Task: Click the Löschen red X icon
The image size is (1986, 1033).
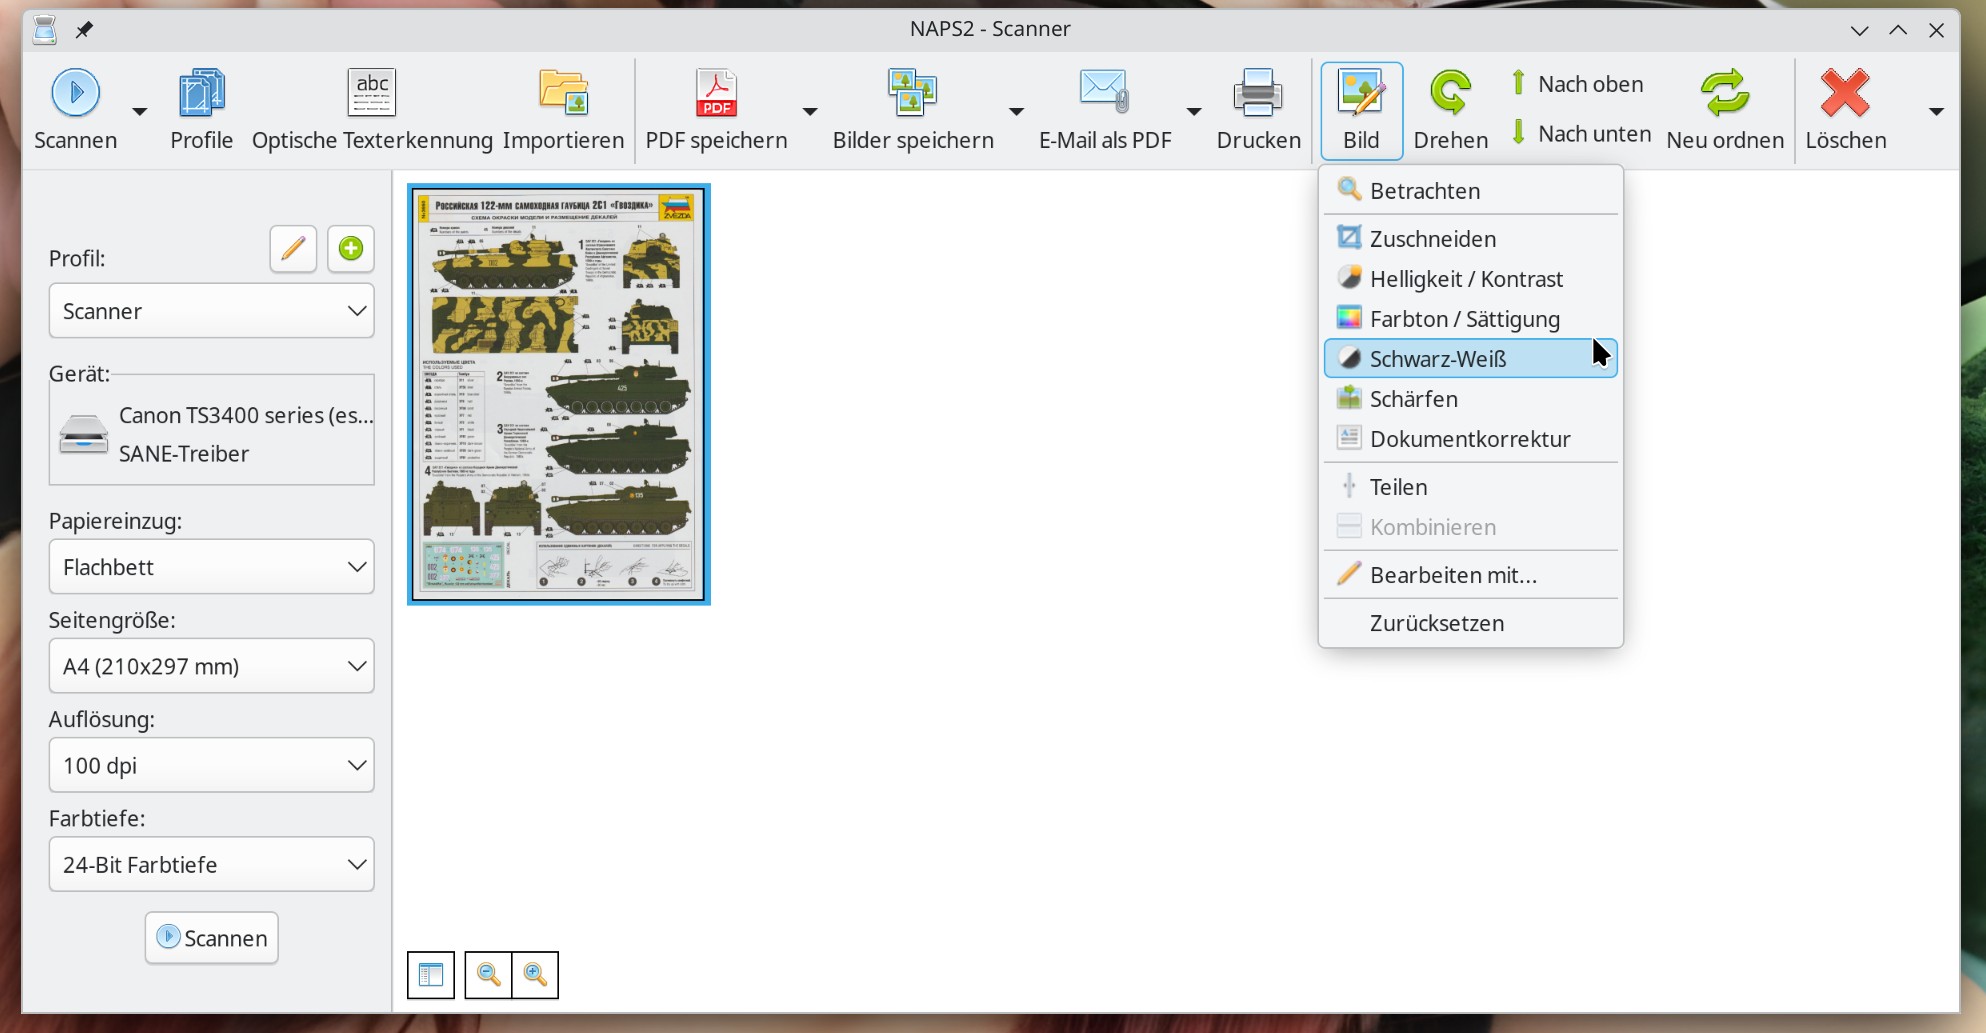Action: (1845, 93)
